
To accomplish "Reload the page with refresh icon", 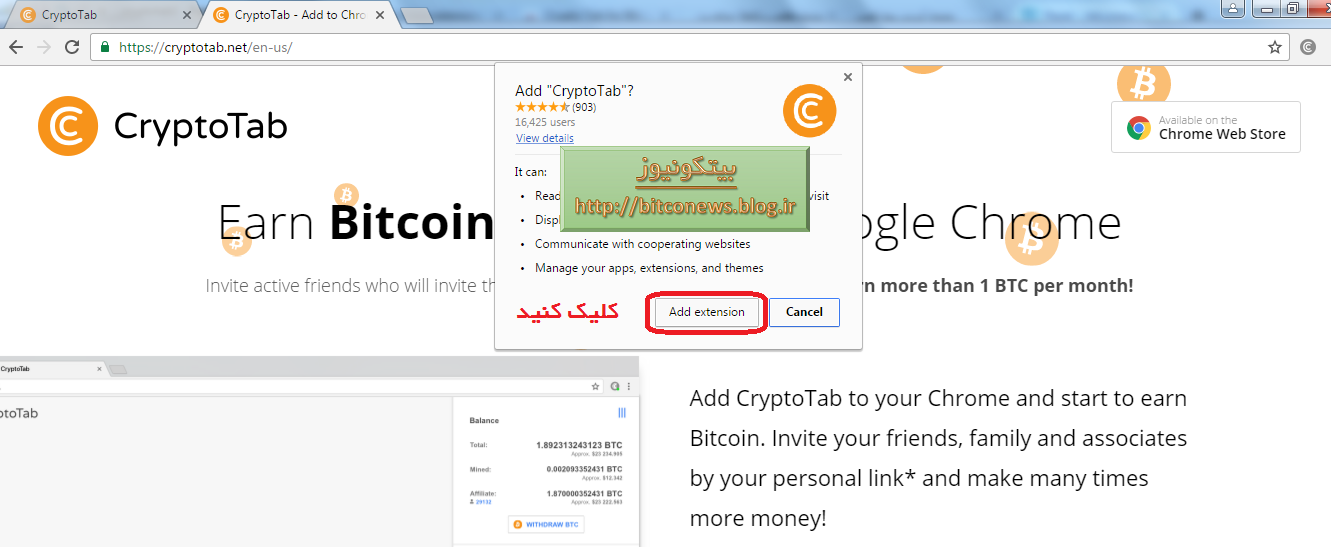I will tap(72, 47).
